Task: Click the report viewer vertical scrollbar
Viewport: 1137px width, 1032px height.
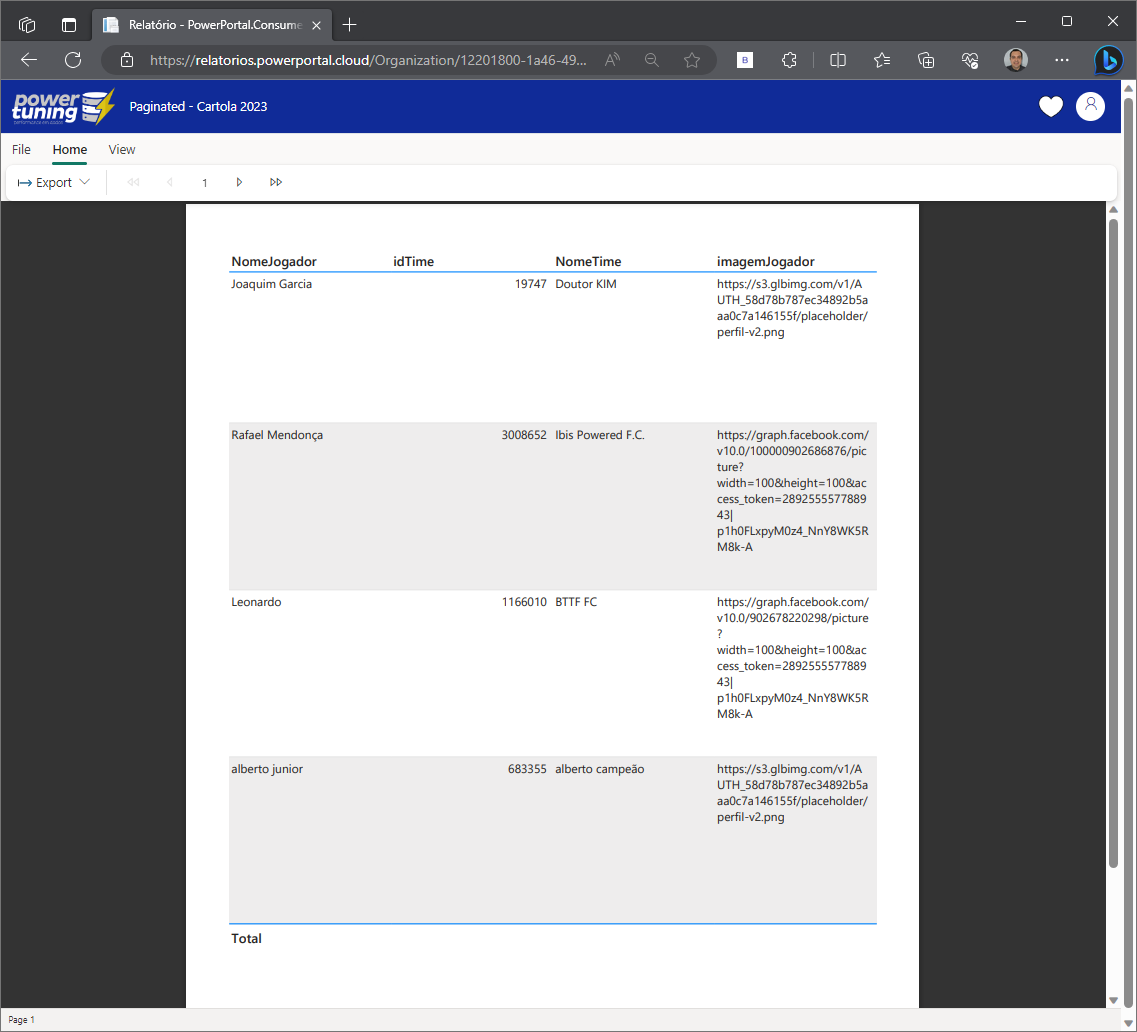Action: pyautogui.click(x=1113, y=540)
